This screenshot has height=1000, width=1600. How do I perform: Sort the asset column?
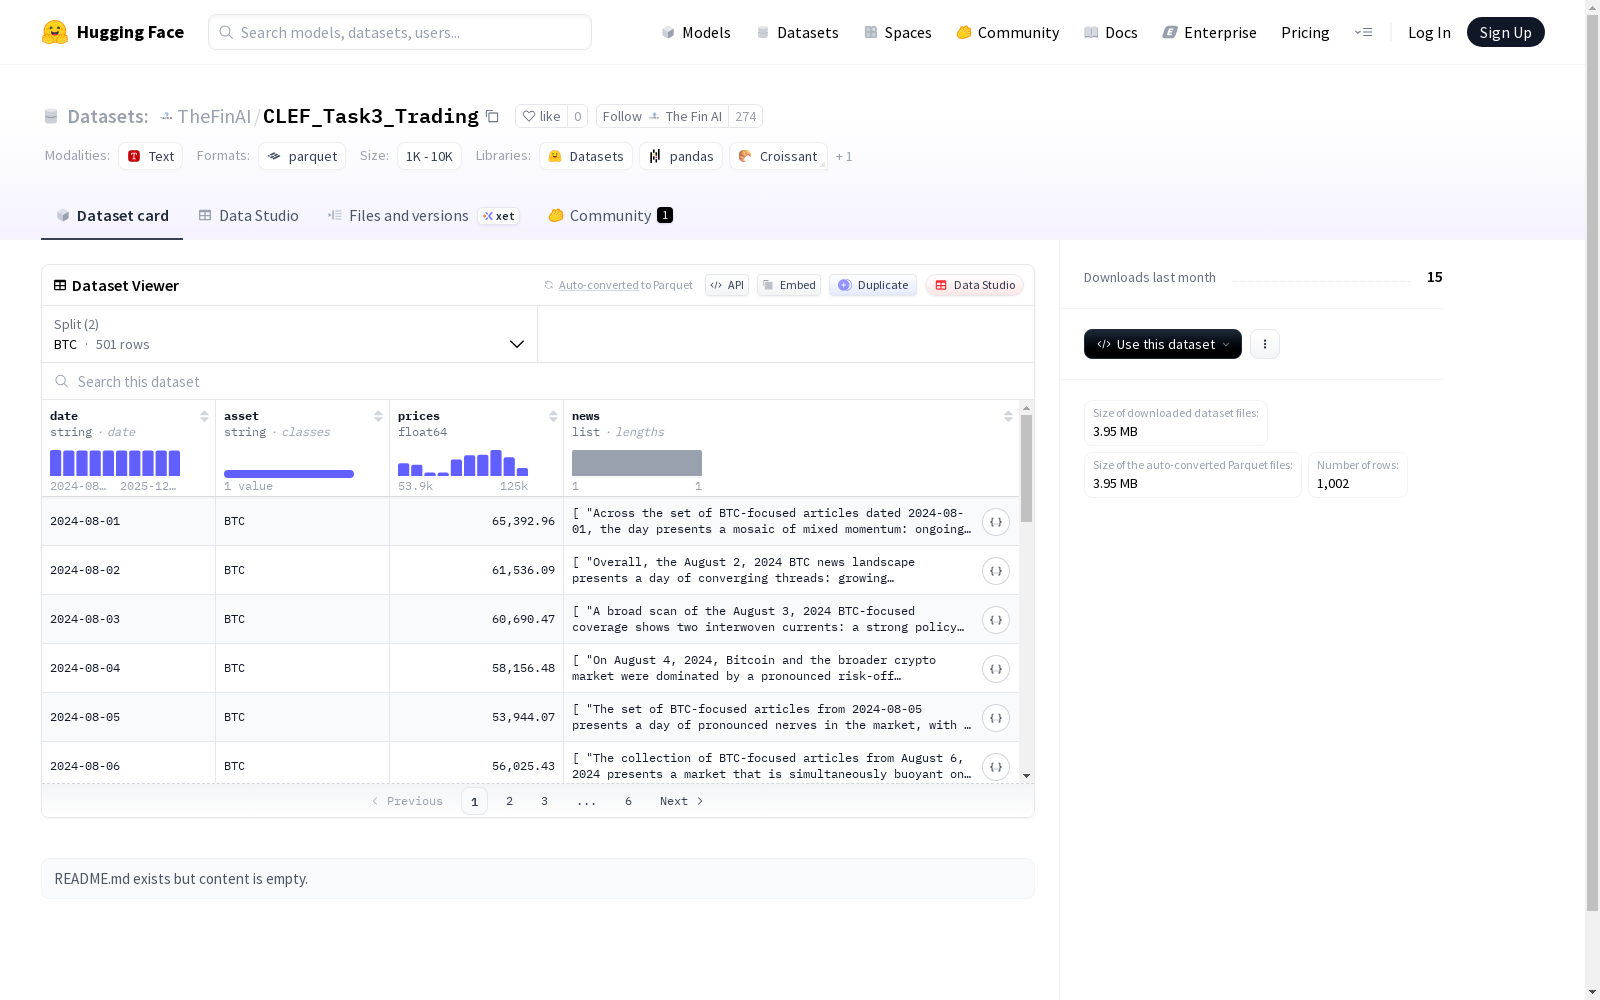click(378, 416)
